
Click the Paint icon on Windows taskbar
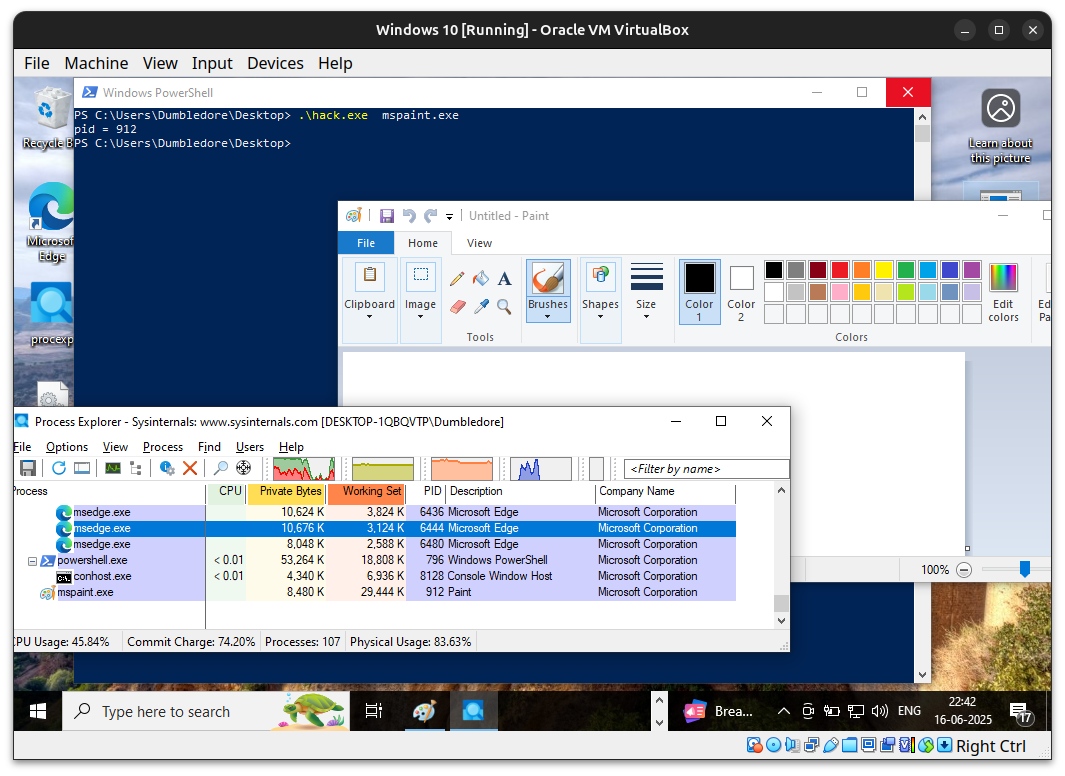point(425,712)
